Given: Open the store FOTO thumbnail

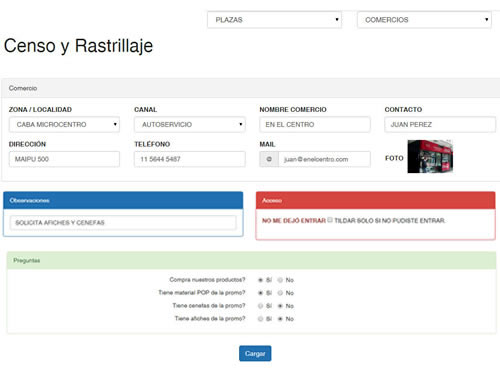Looking at the screenshot, I should 430,157.
